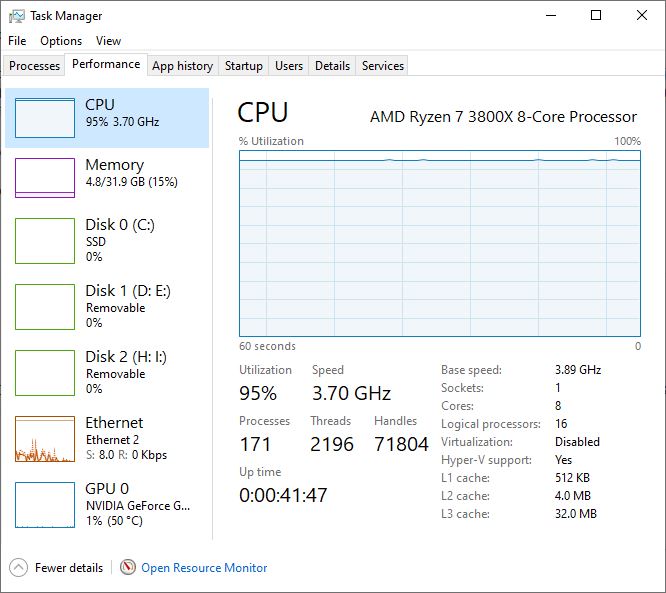The height and width of the screenshot is (593, 666).
Task: Select the CPU mini graph thumbnail
Action: pos(45,118)
